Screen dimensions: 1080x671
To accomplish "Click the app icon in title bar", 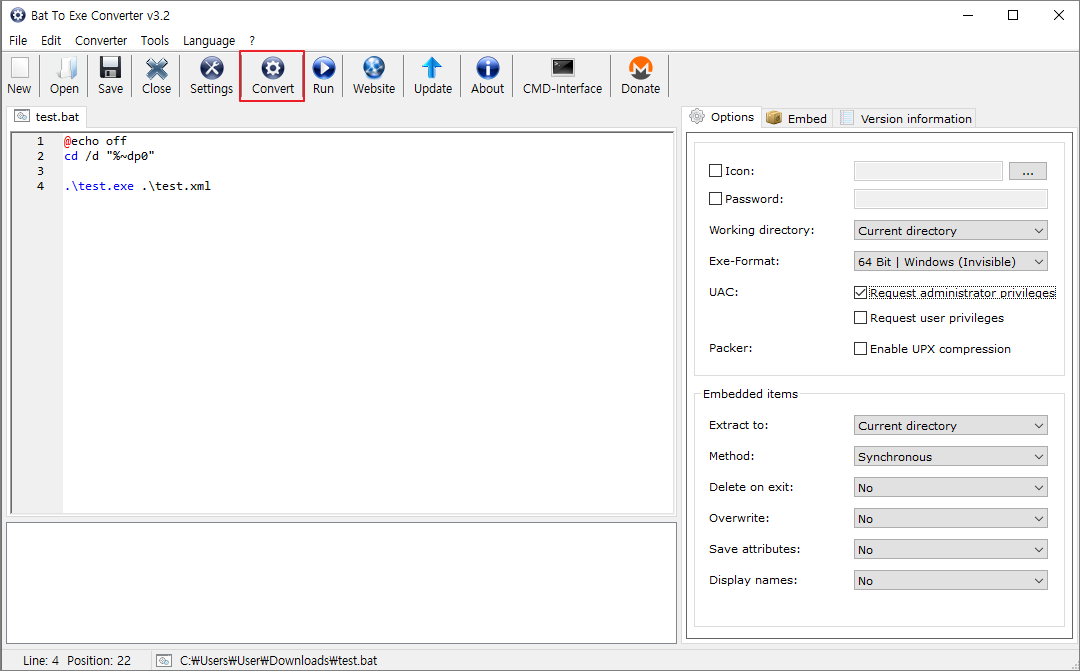I will (18, 15).
